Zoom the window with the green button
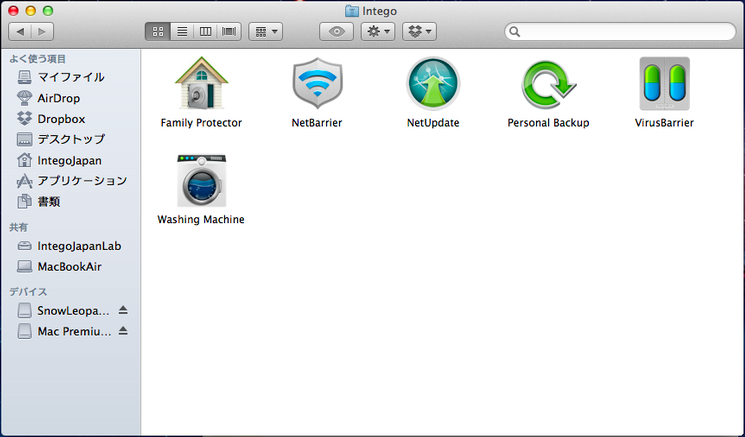 coord(48,10)
